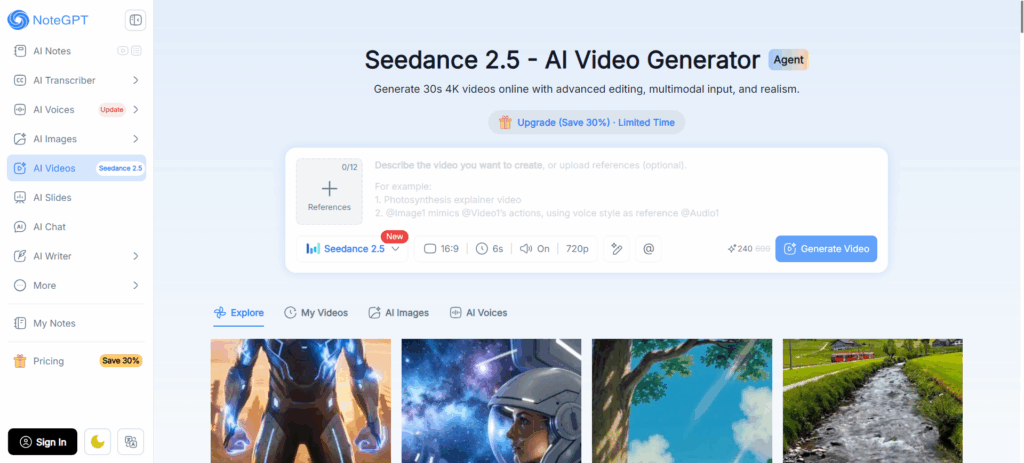
Task: Click the Save 30% pricing badge
Action: coord(121,360)
